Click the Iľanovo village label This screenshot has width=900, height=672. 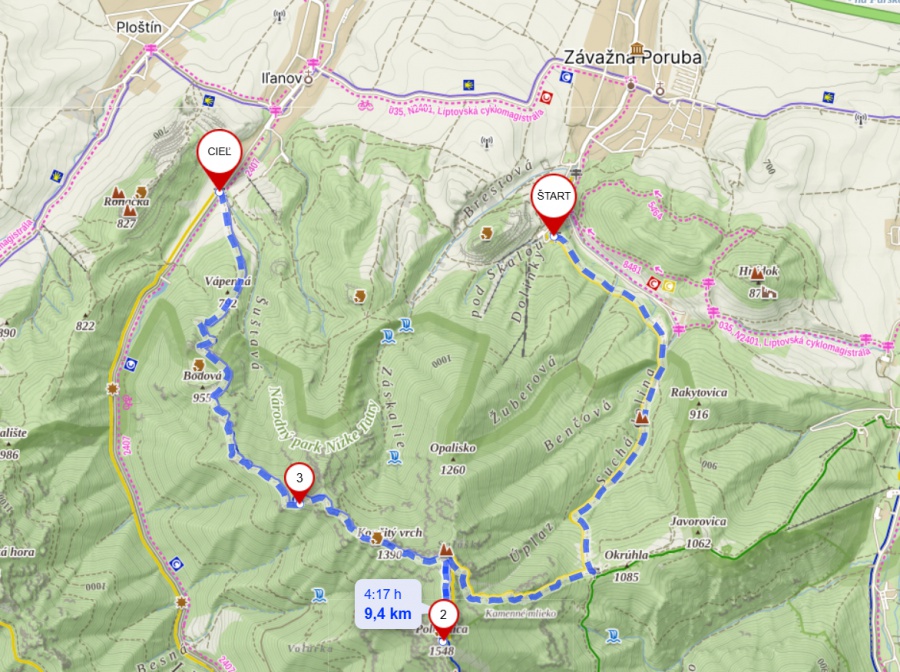pos(282,78)
